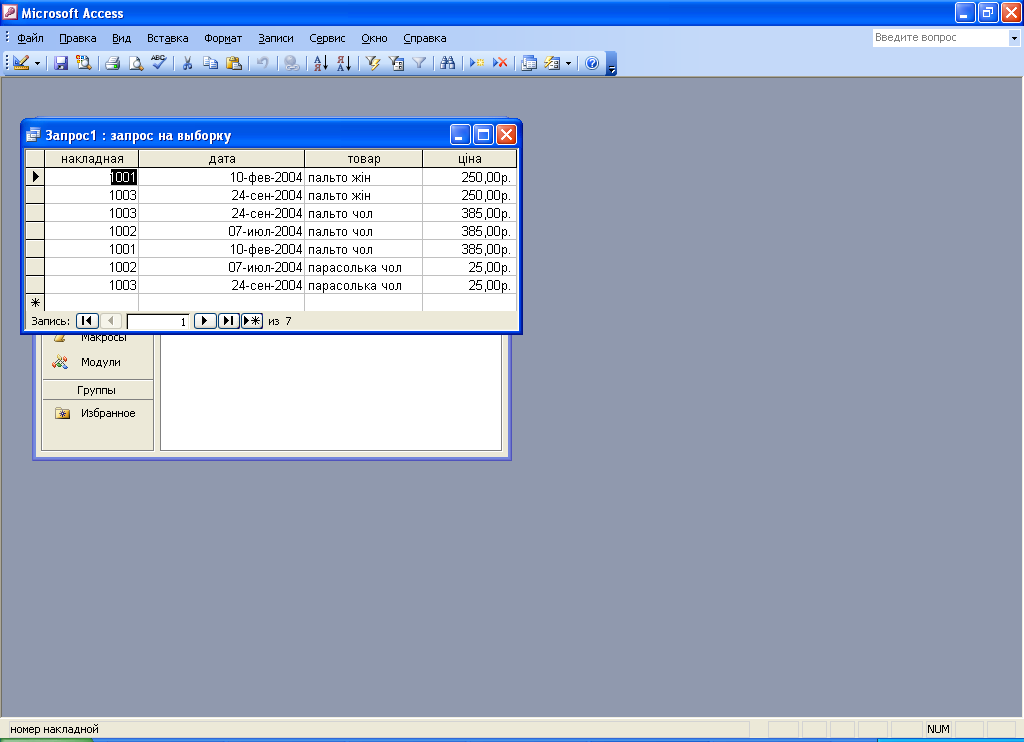Viewport: 1024px width, 742px height.
Task: Apply Filter by Selection lightning funnel icon
Action: [373, 63]
